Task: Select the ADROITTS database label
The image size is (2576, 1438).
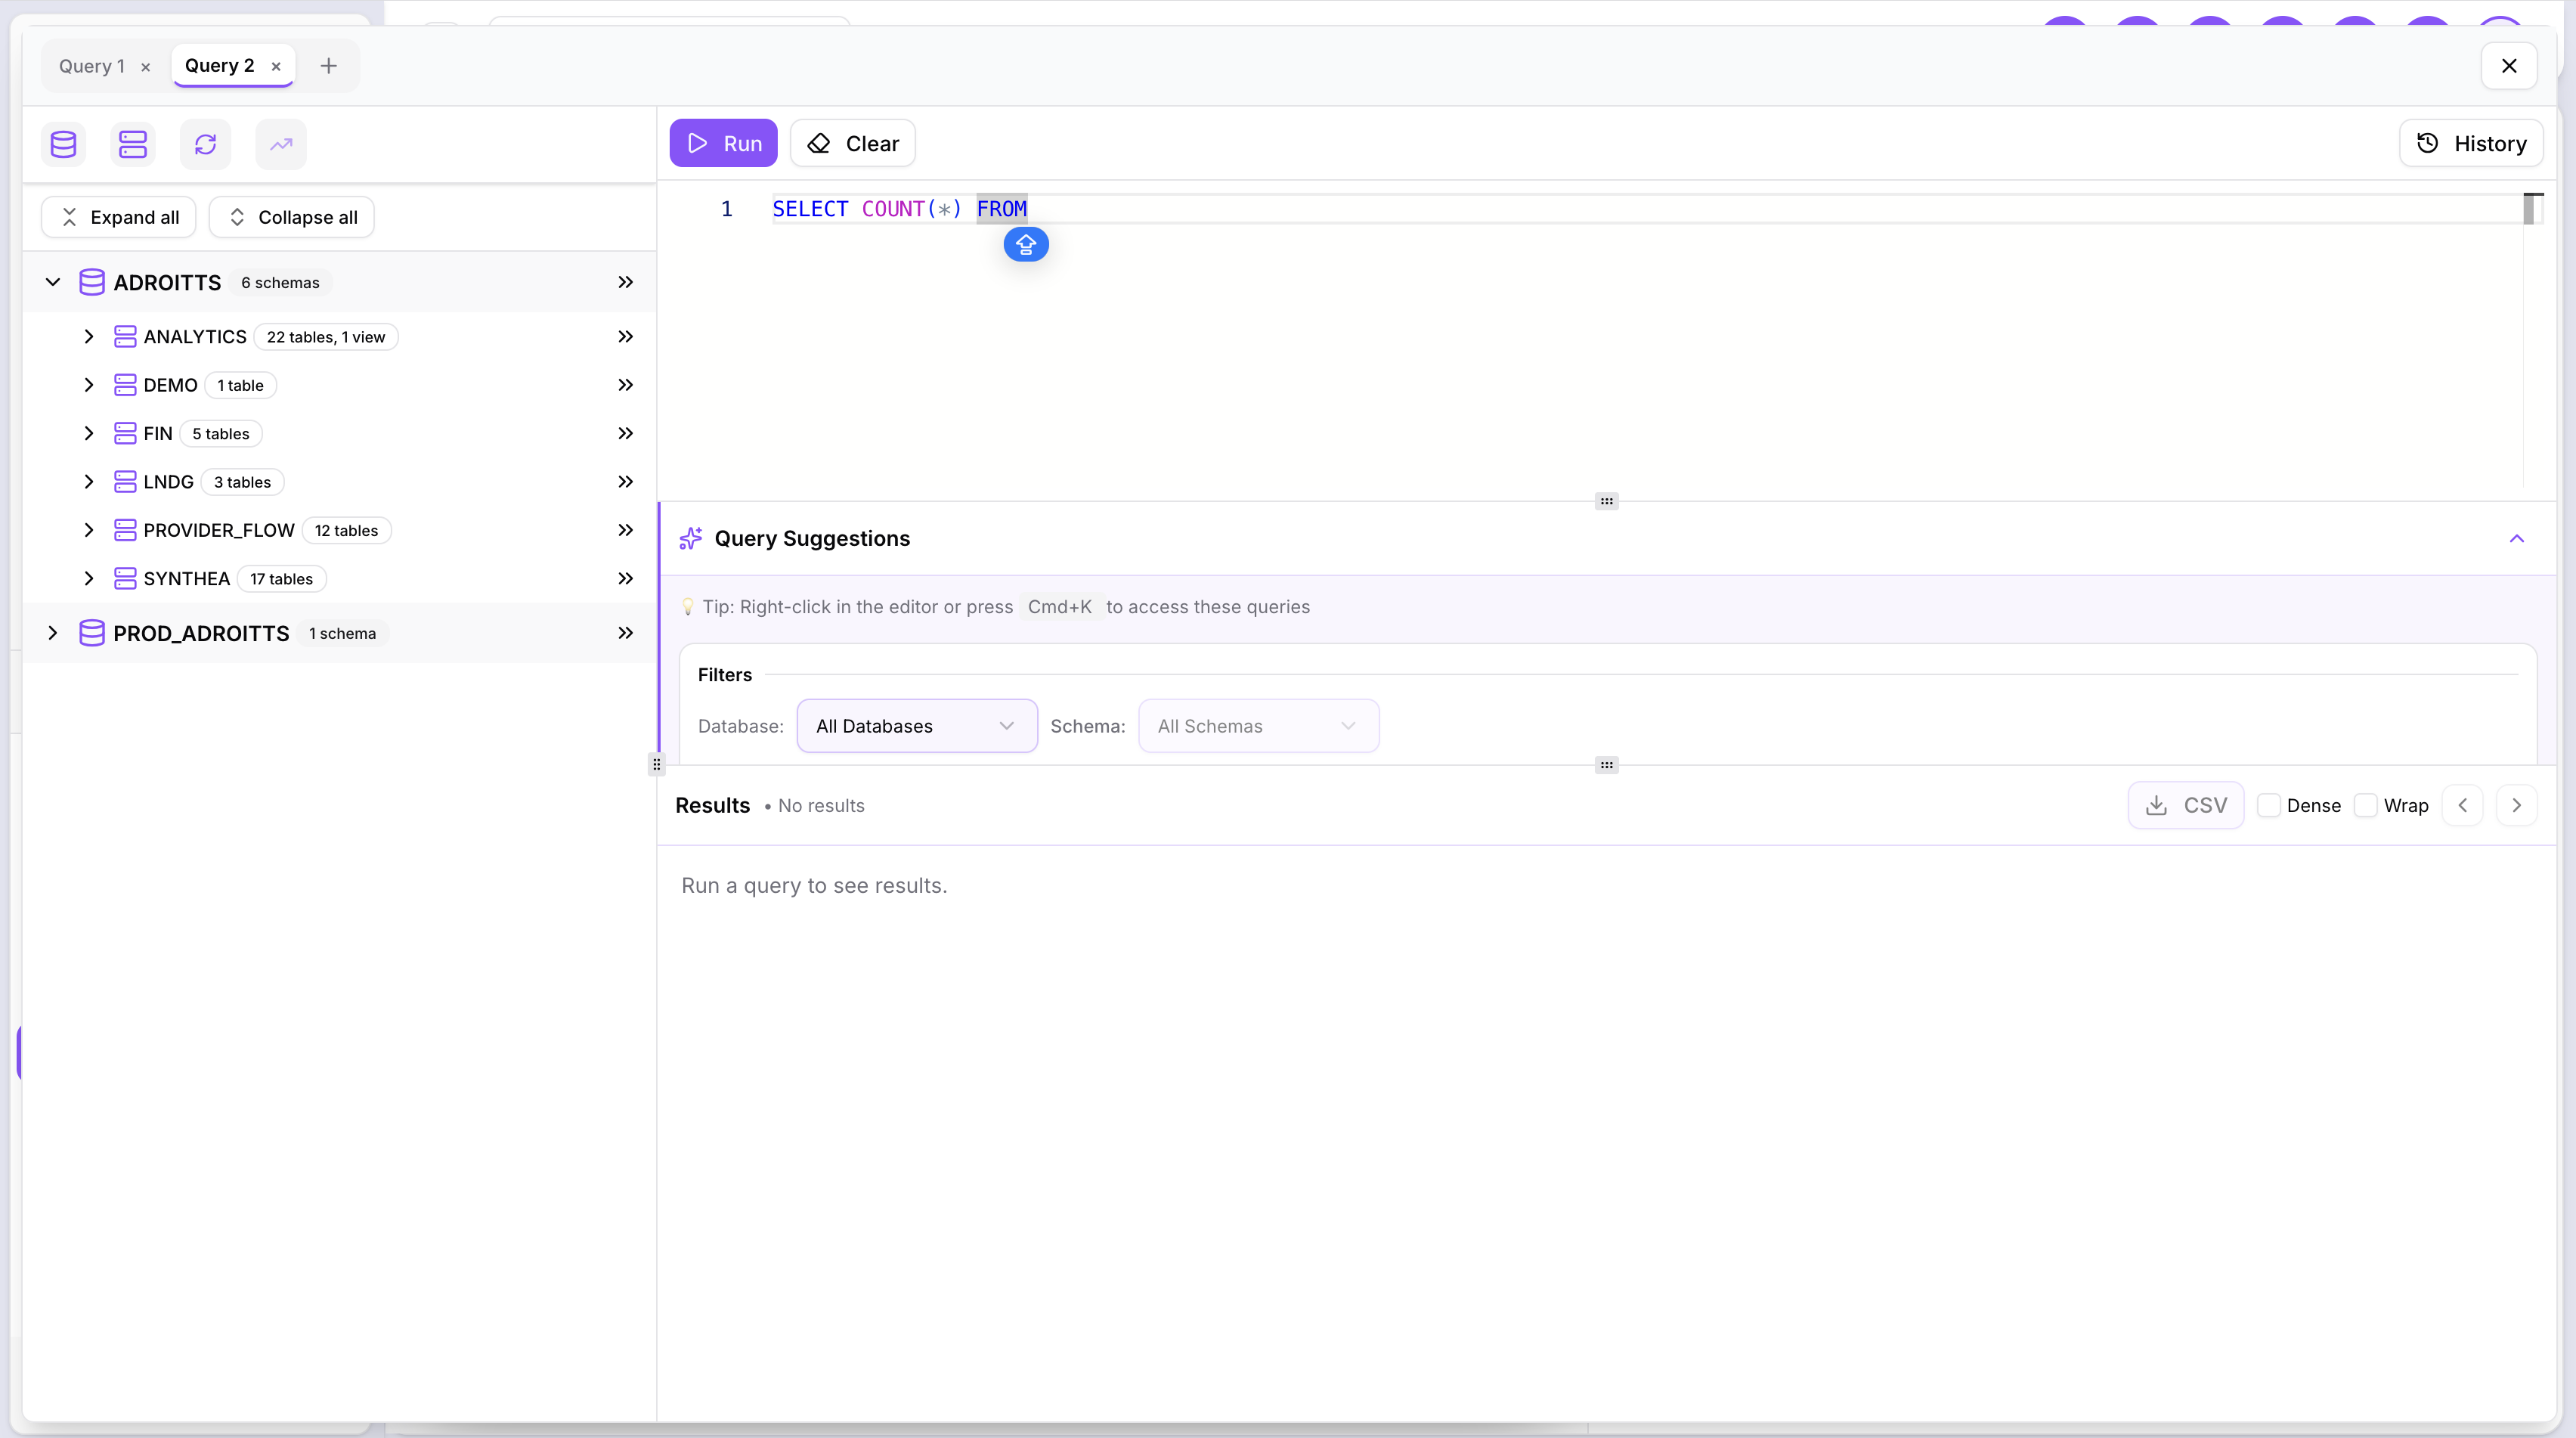Action: (167, 283)
